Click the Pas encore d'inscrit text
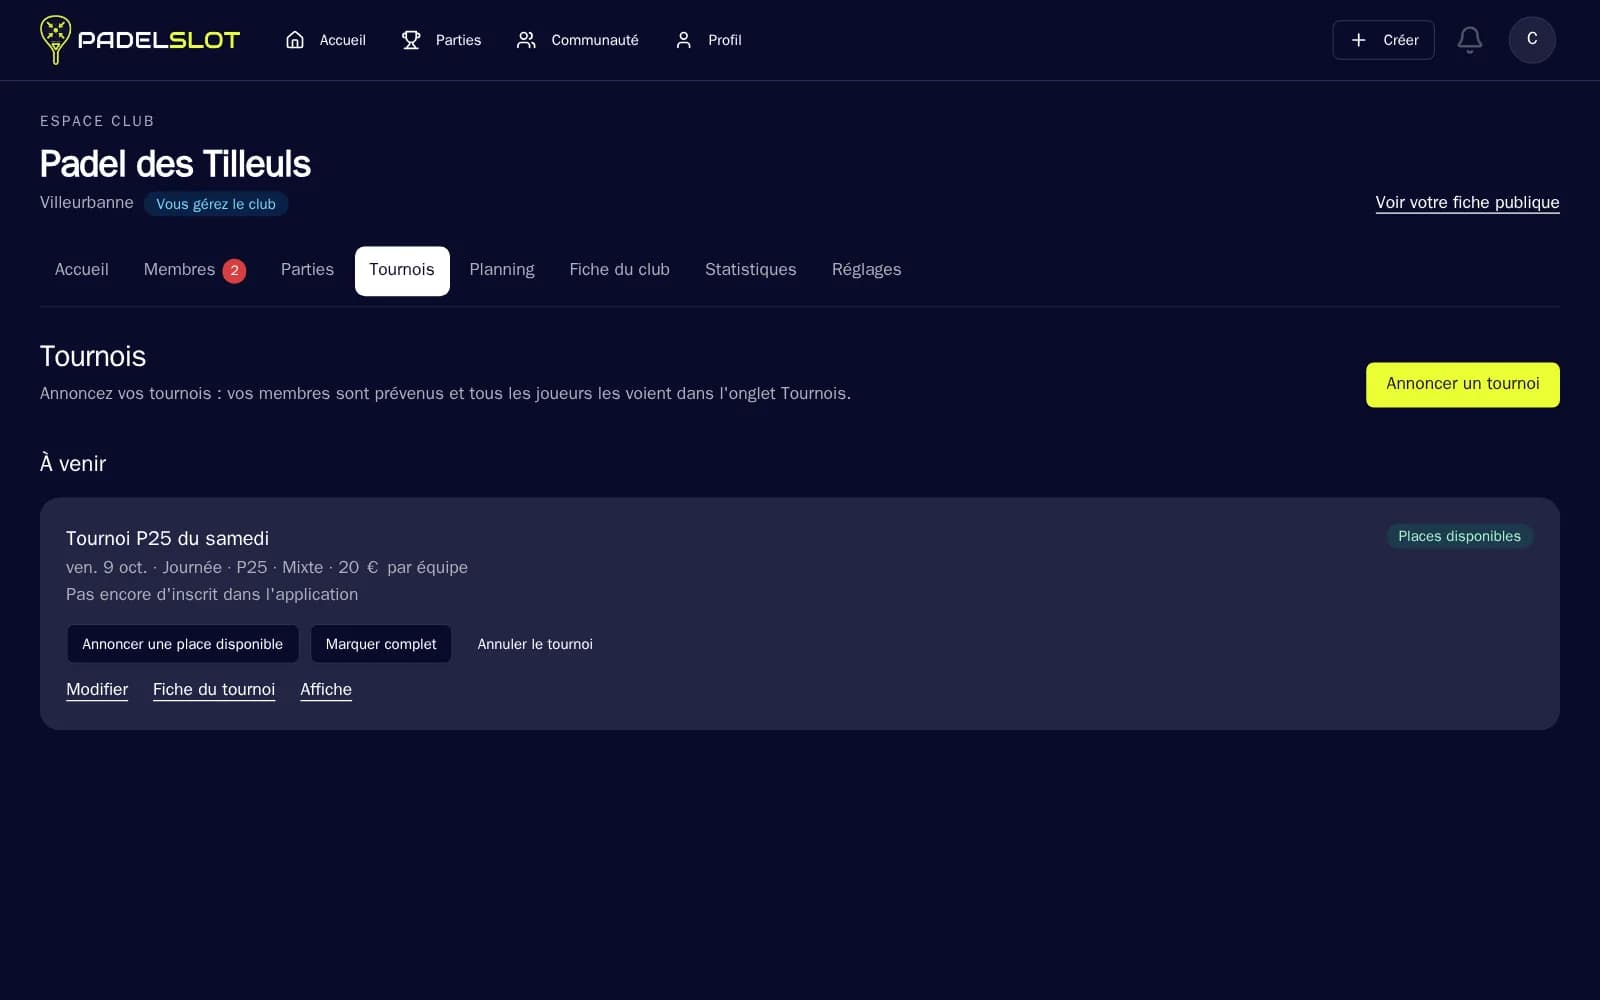The height and width of the screenshot is (1000, 1600). pos(212,594)
